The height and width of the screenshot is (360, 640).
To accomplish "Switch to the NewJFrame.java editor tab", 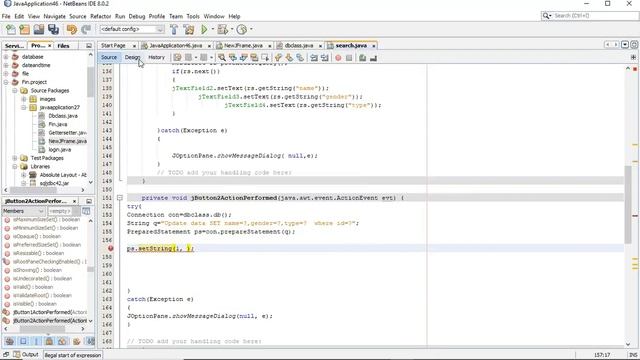I will tap(243, 45).
